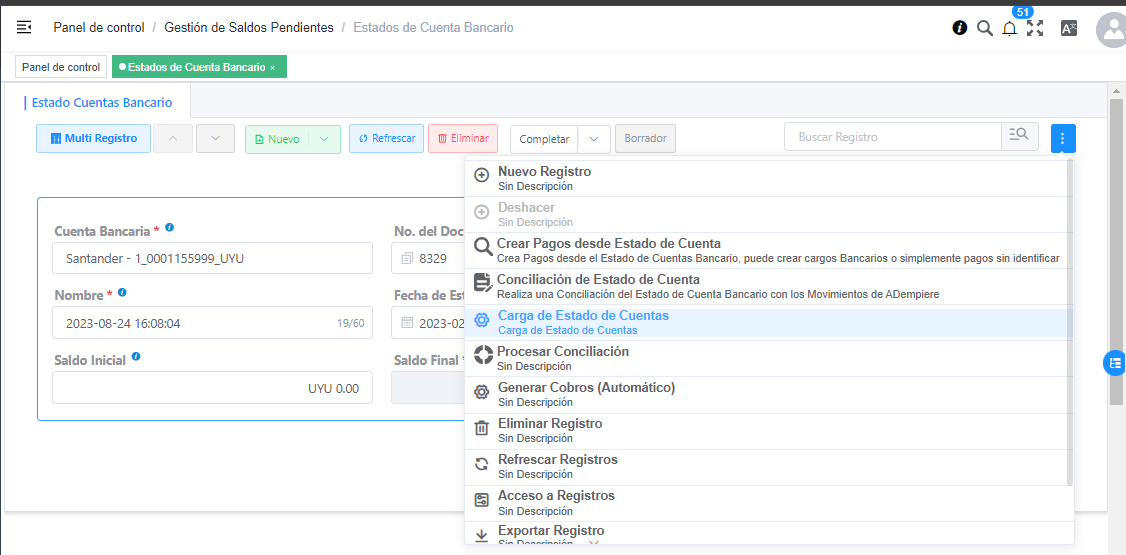Screen dimensions: 1126x555
Task: Click the Refrescar button
Action: click(386, 139)
